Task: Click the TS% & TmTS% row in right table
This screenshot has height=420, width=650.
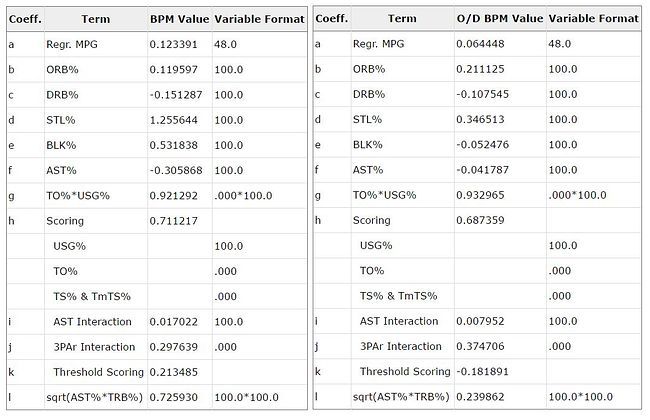Action: 477,296
